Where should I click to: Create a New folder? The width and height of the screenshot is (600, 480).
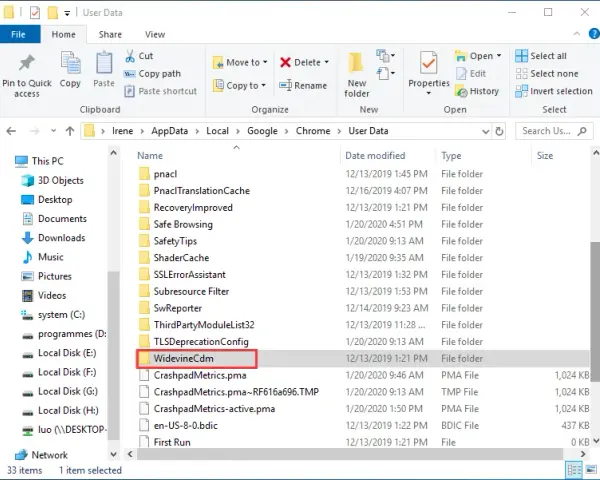tap(357, 75)
